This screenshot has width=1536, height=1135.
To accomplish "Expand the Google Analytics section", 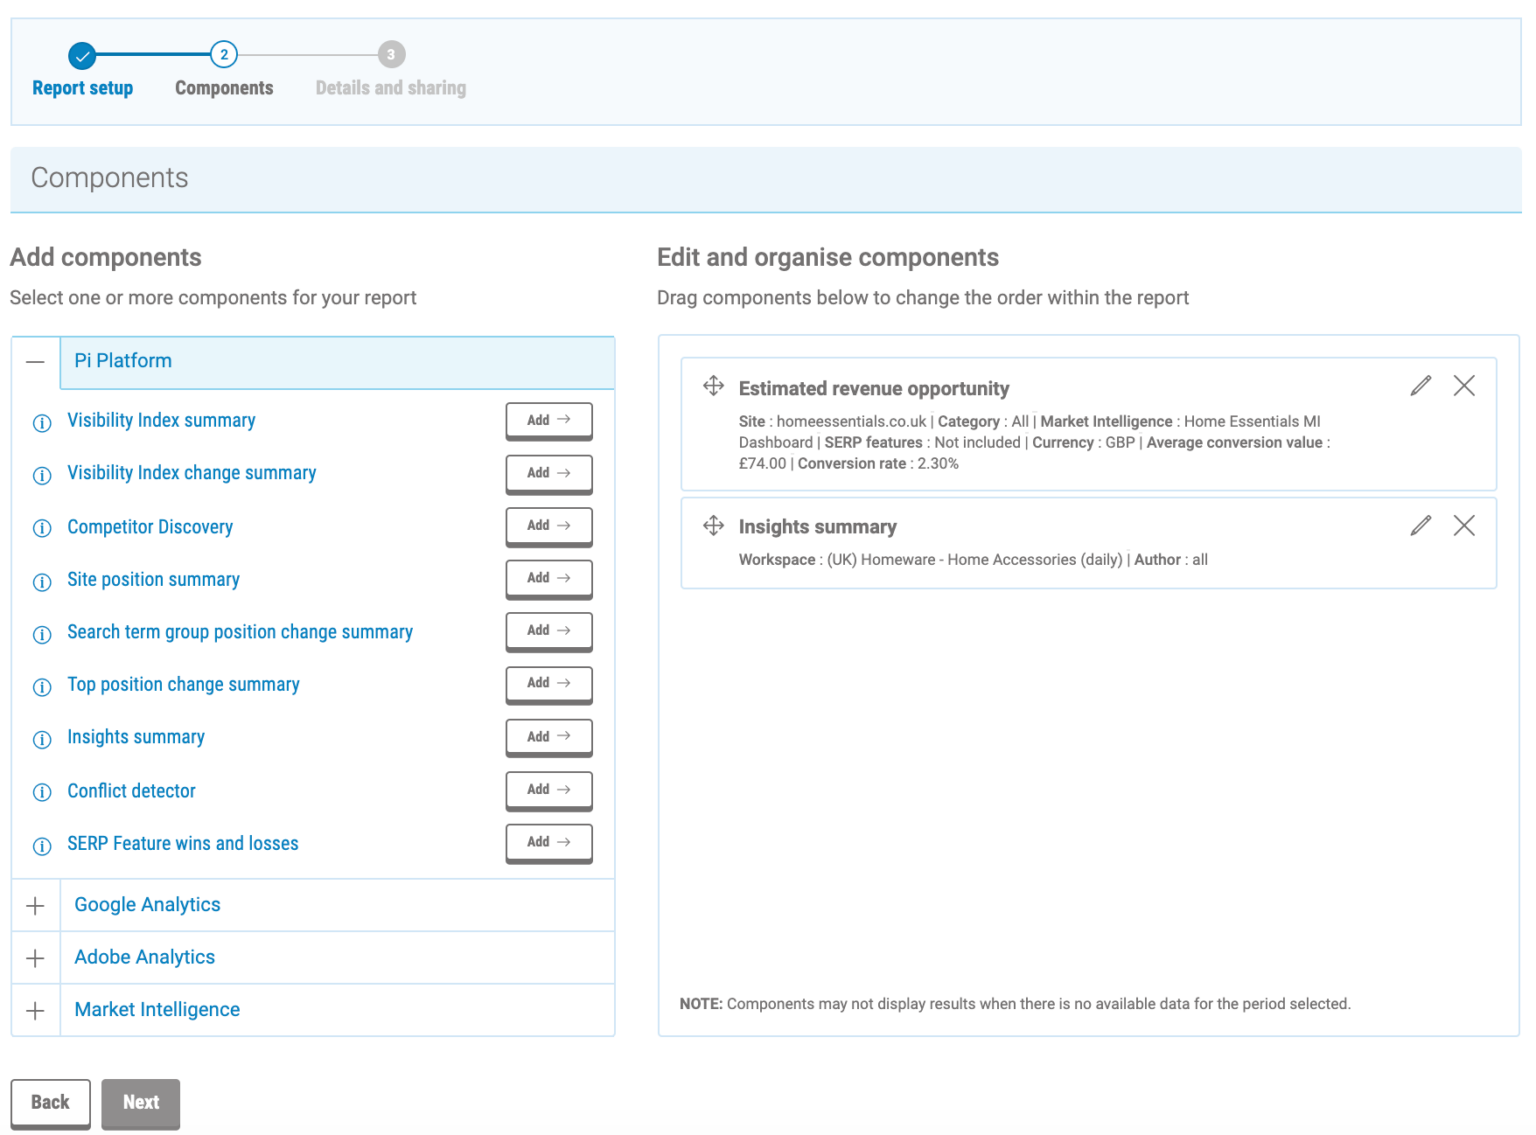I will pos(35,905).
